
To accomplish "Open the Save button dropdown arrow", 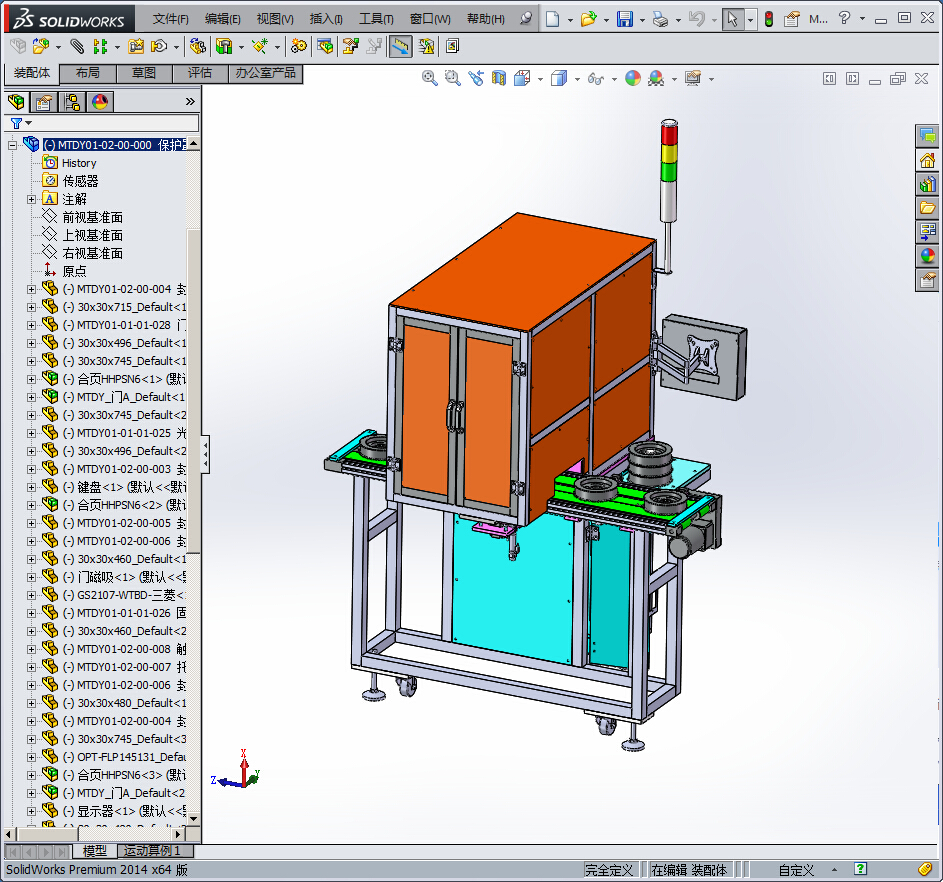I will coord(642,19).
